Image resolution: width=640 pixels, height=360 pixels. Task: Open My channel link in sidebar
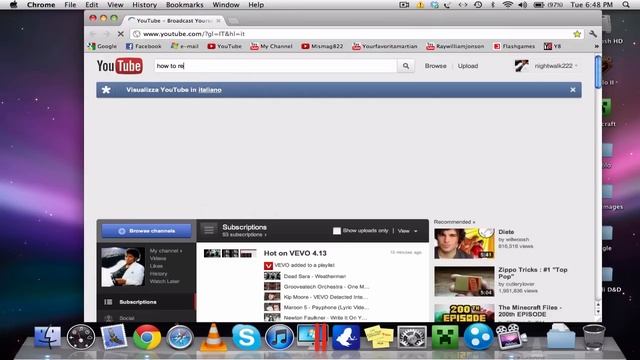(x=165, y=251)
